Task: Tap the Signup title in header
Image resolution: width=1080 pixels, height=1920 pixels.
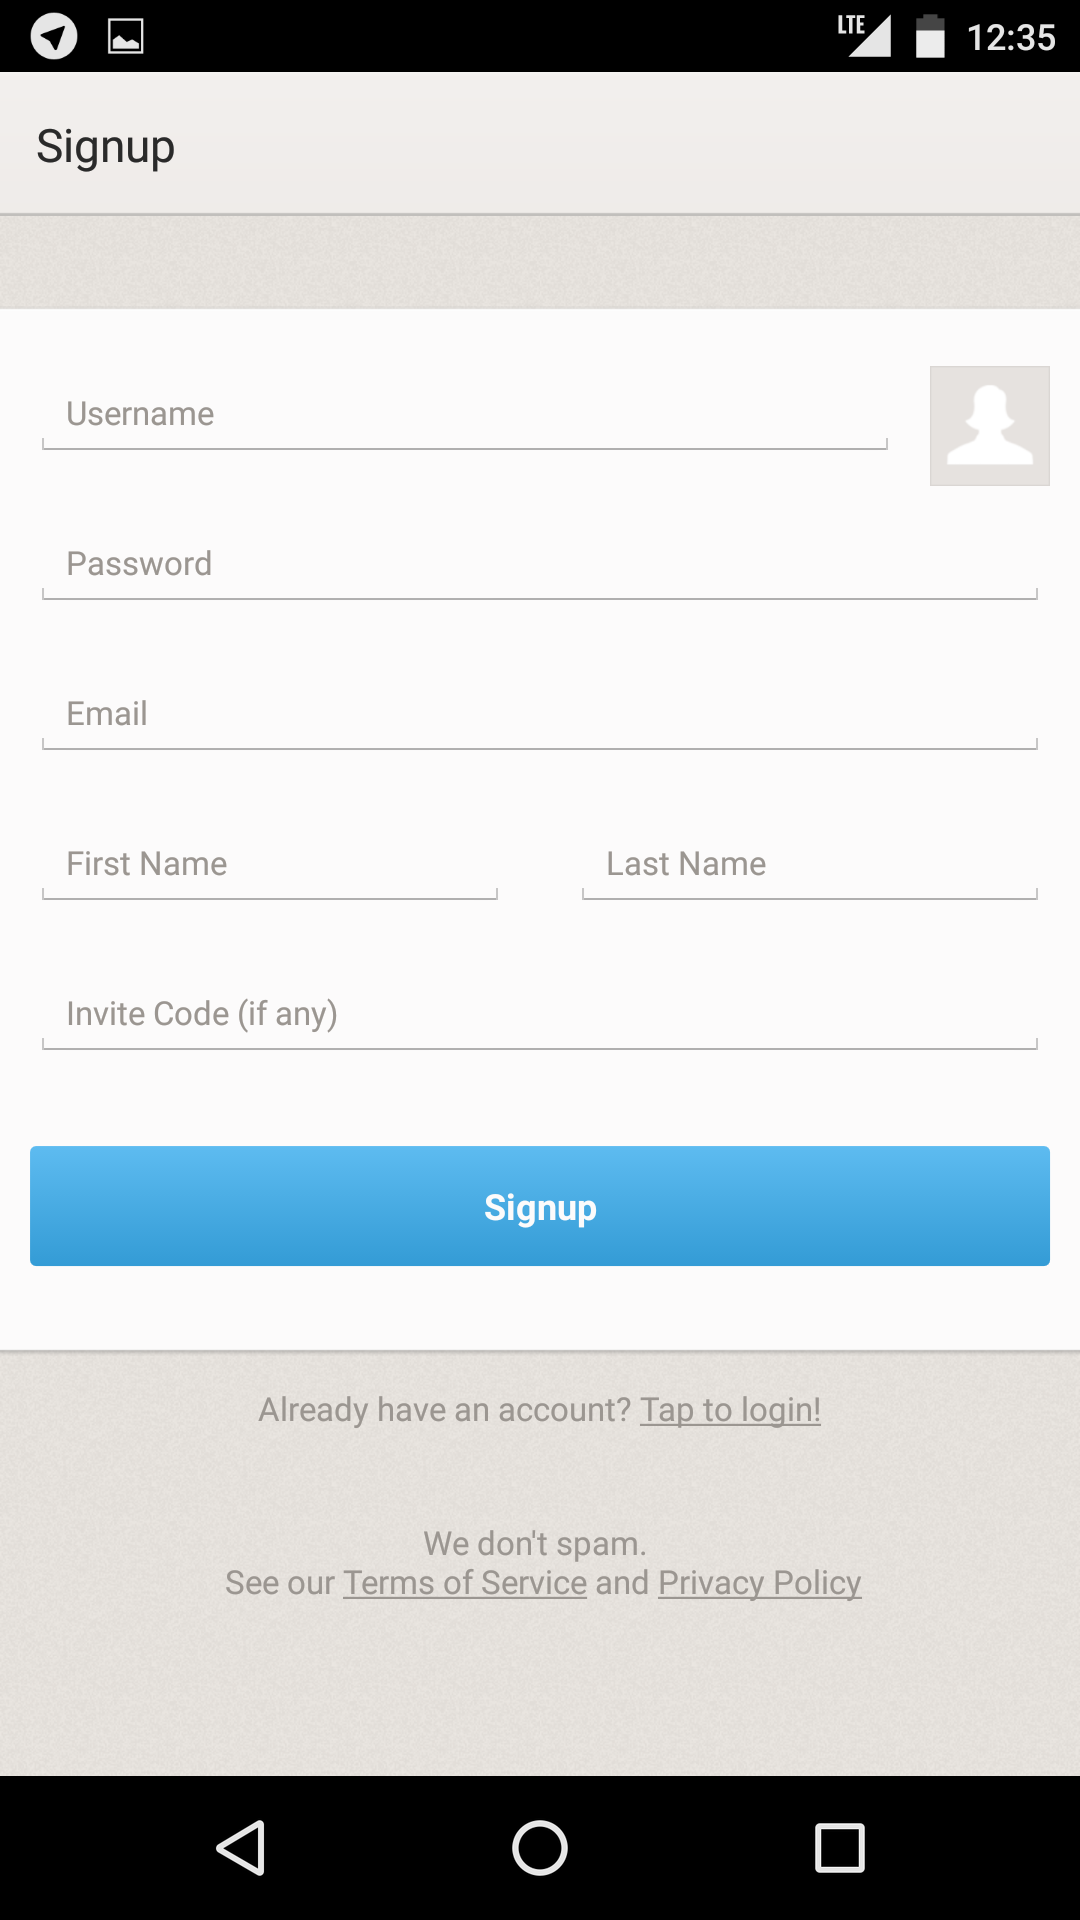Action: click(106, 146)
